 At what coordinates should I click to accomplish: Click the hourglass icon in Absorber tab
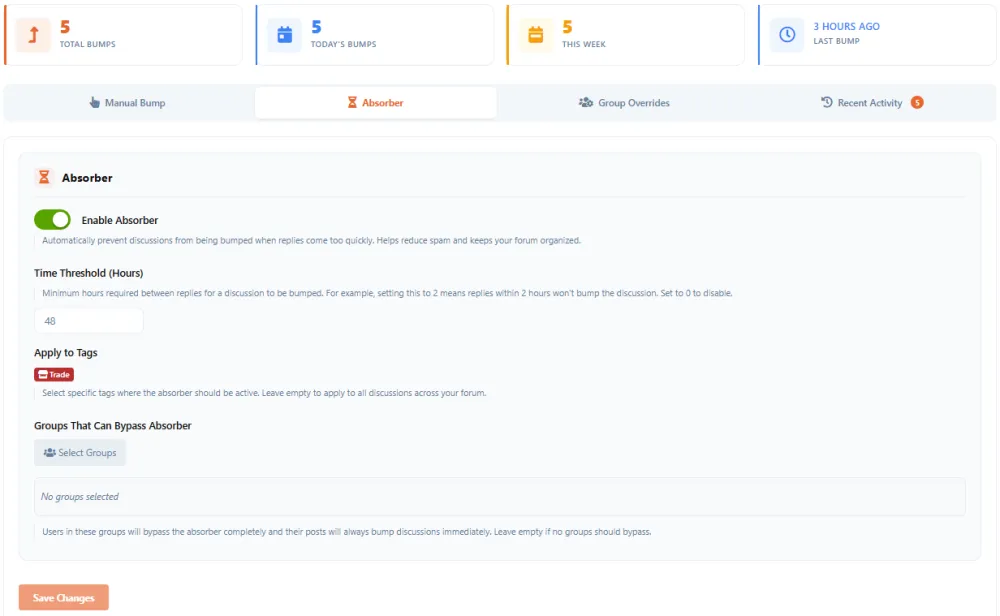pos(352,102)
